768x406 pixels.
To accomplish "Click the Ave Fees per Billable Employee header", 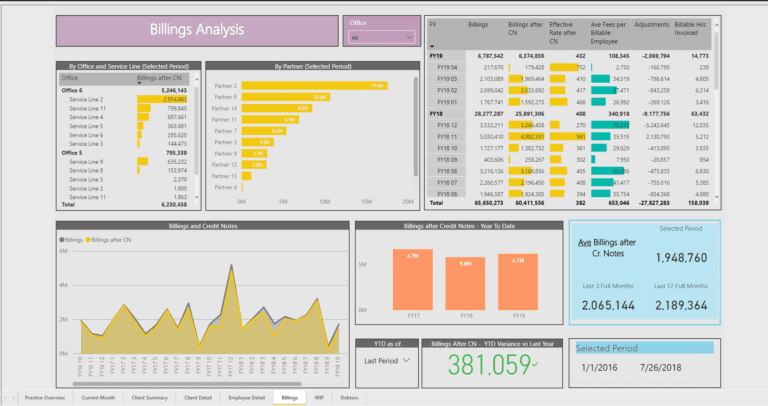I will tap(608, 33).
